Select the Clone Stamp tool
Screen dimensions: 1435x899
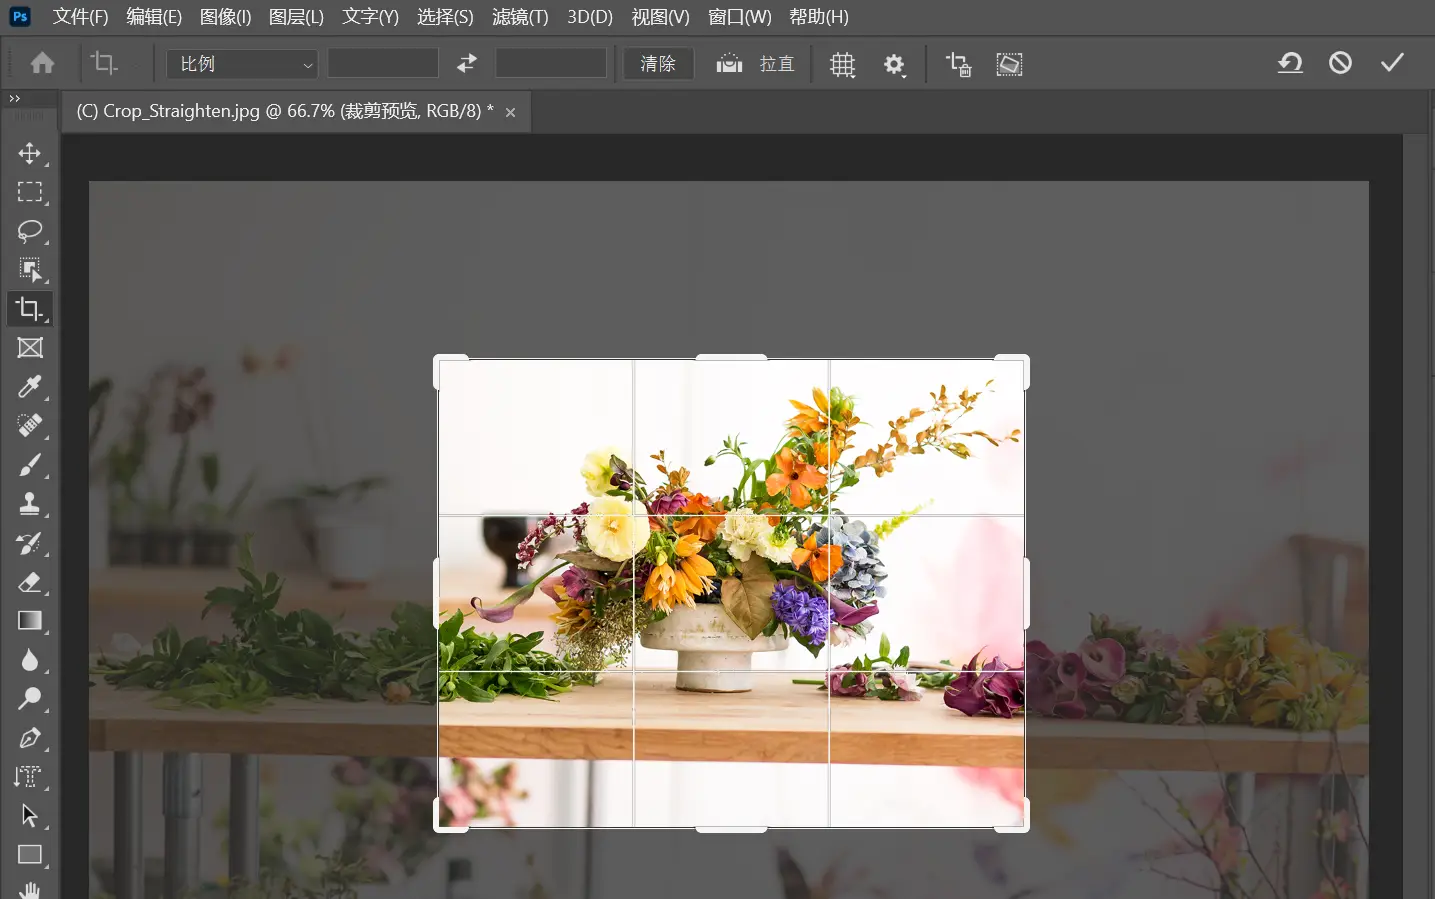(30, 504)
